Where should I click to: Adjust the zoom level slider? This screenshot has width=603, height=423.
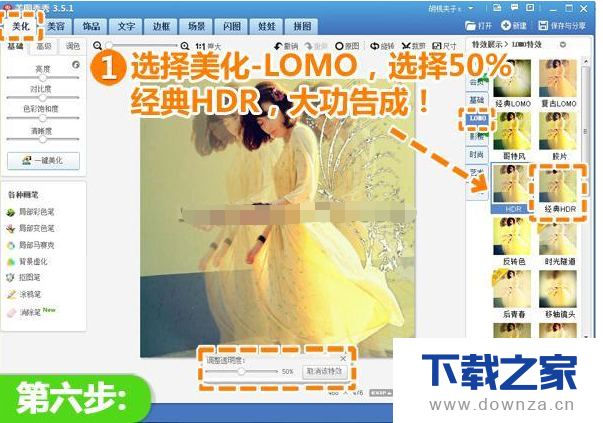coord(142,46)
